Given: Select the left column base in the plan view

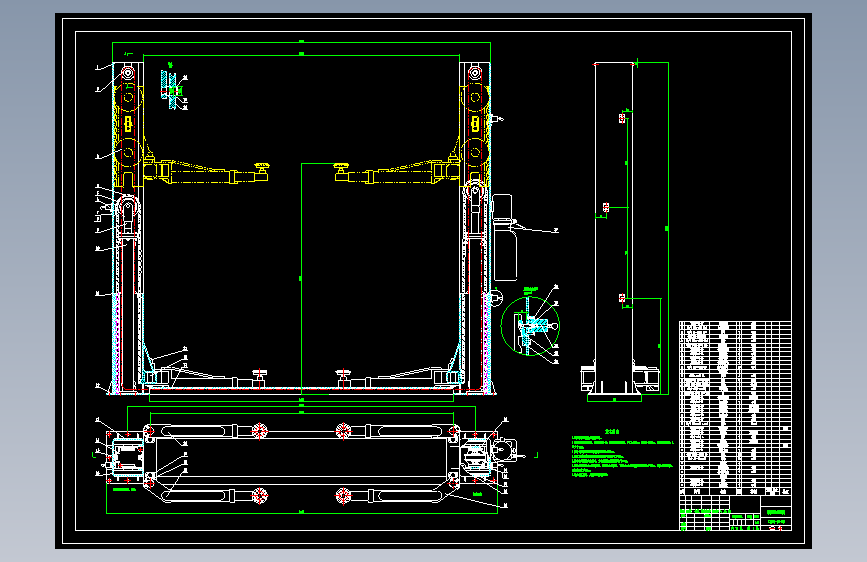Looking at the screenshot, I should pos(127,455).
